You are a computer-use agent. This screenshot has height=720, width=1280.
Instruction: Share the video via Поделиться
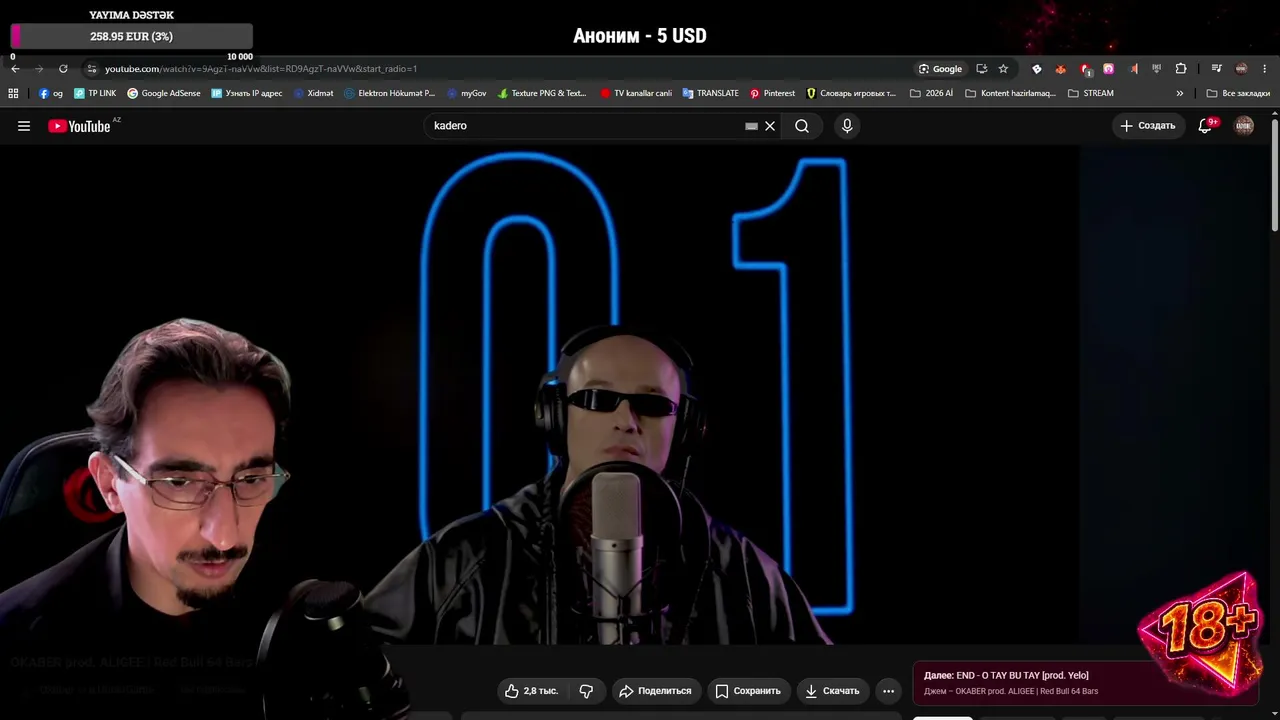655,691
